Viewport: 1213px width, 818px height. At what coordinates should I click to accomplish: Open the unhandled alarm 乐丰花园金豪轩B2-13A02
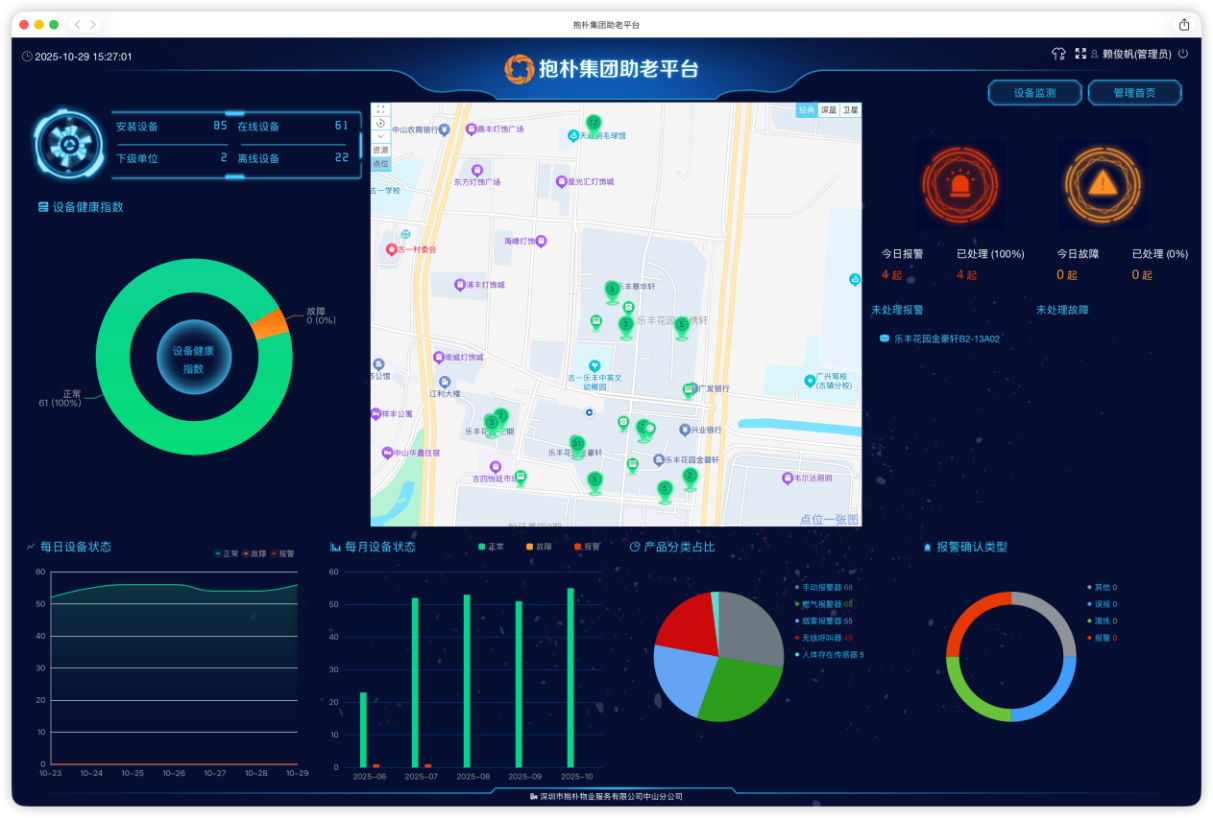[x=946, y=339]
